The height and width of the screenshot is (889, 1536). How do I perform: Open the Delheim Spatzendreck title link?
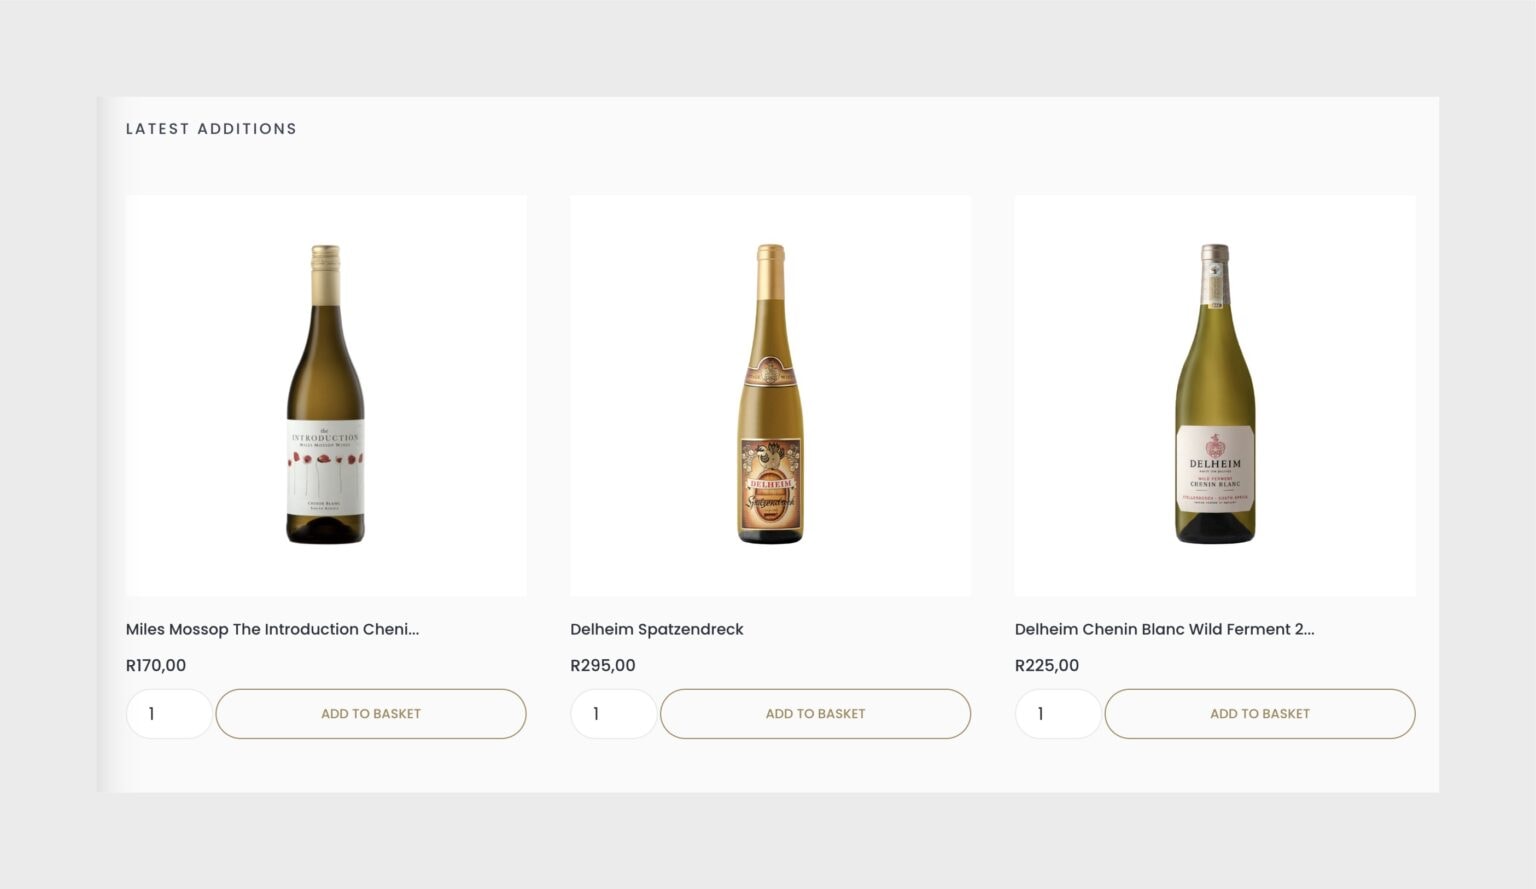coord(657,629)
